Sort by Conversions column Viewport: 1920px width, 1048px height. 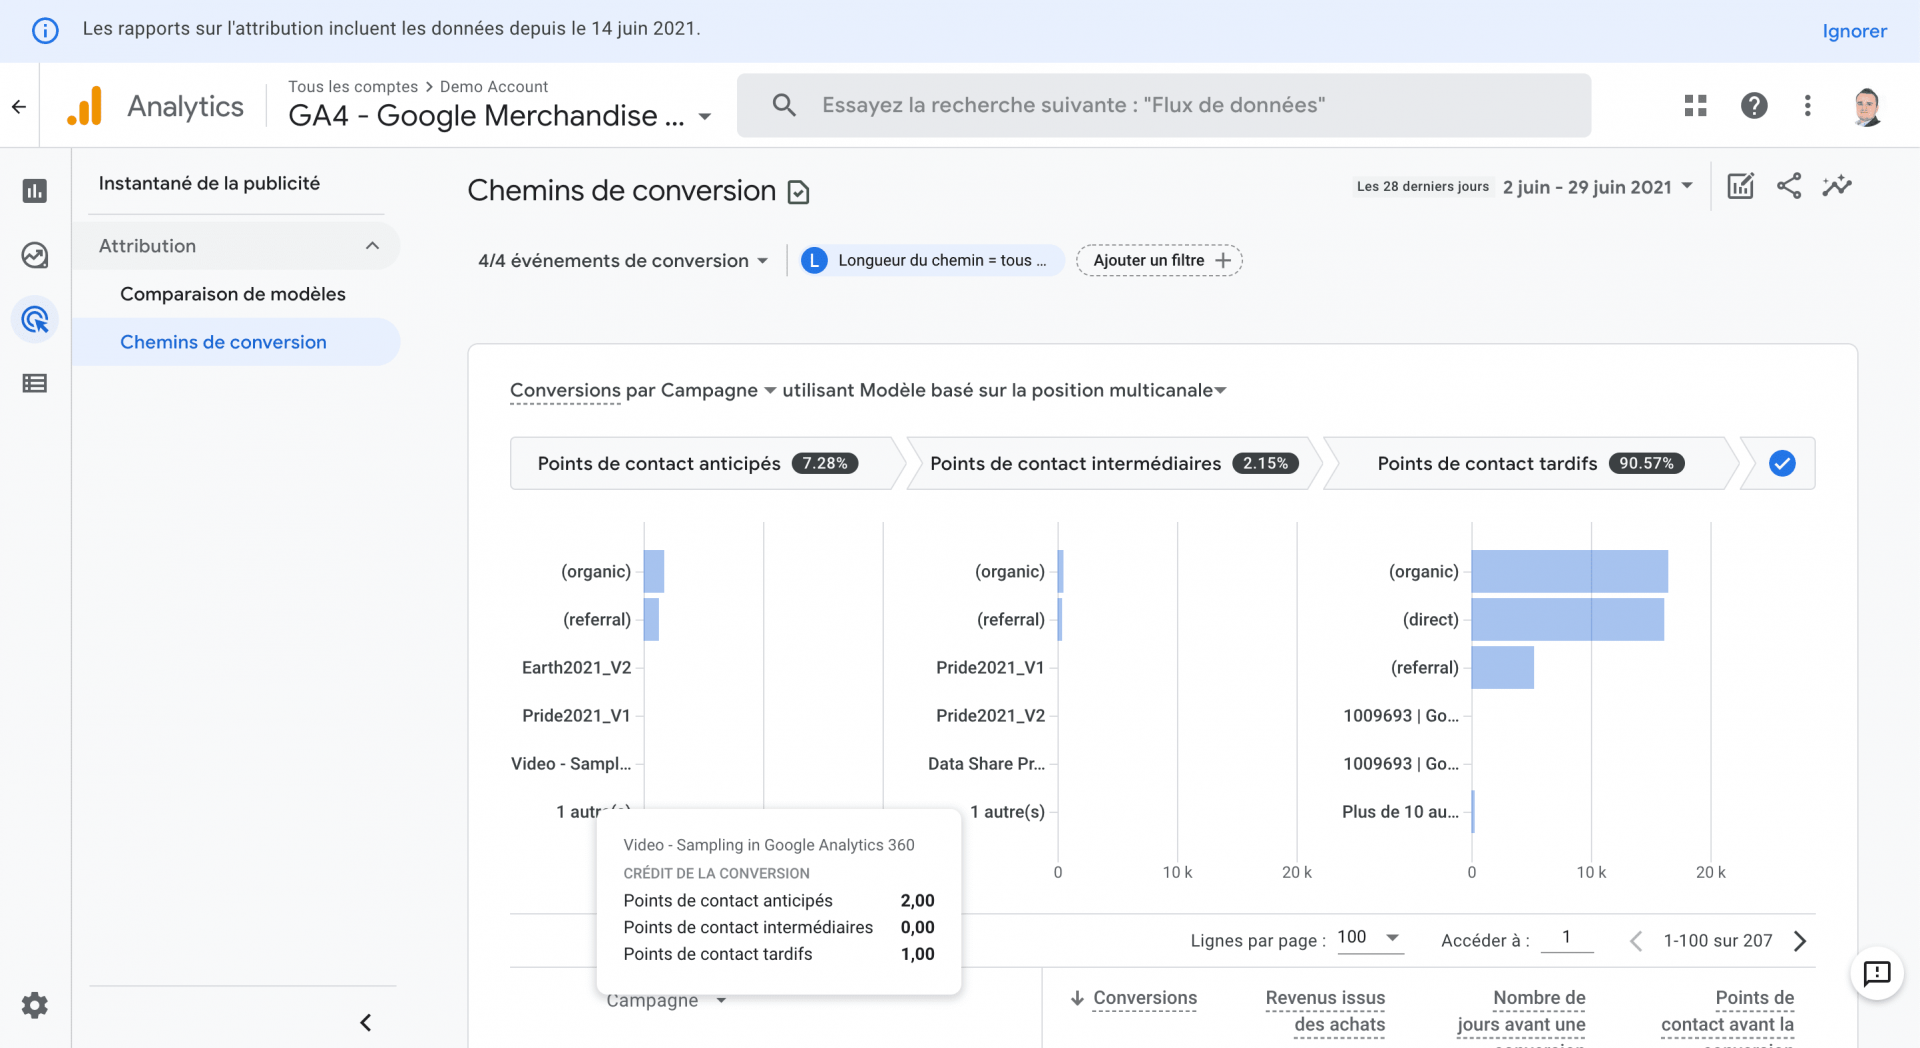tap(1145, 998)
